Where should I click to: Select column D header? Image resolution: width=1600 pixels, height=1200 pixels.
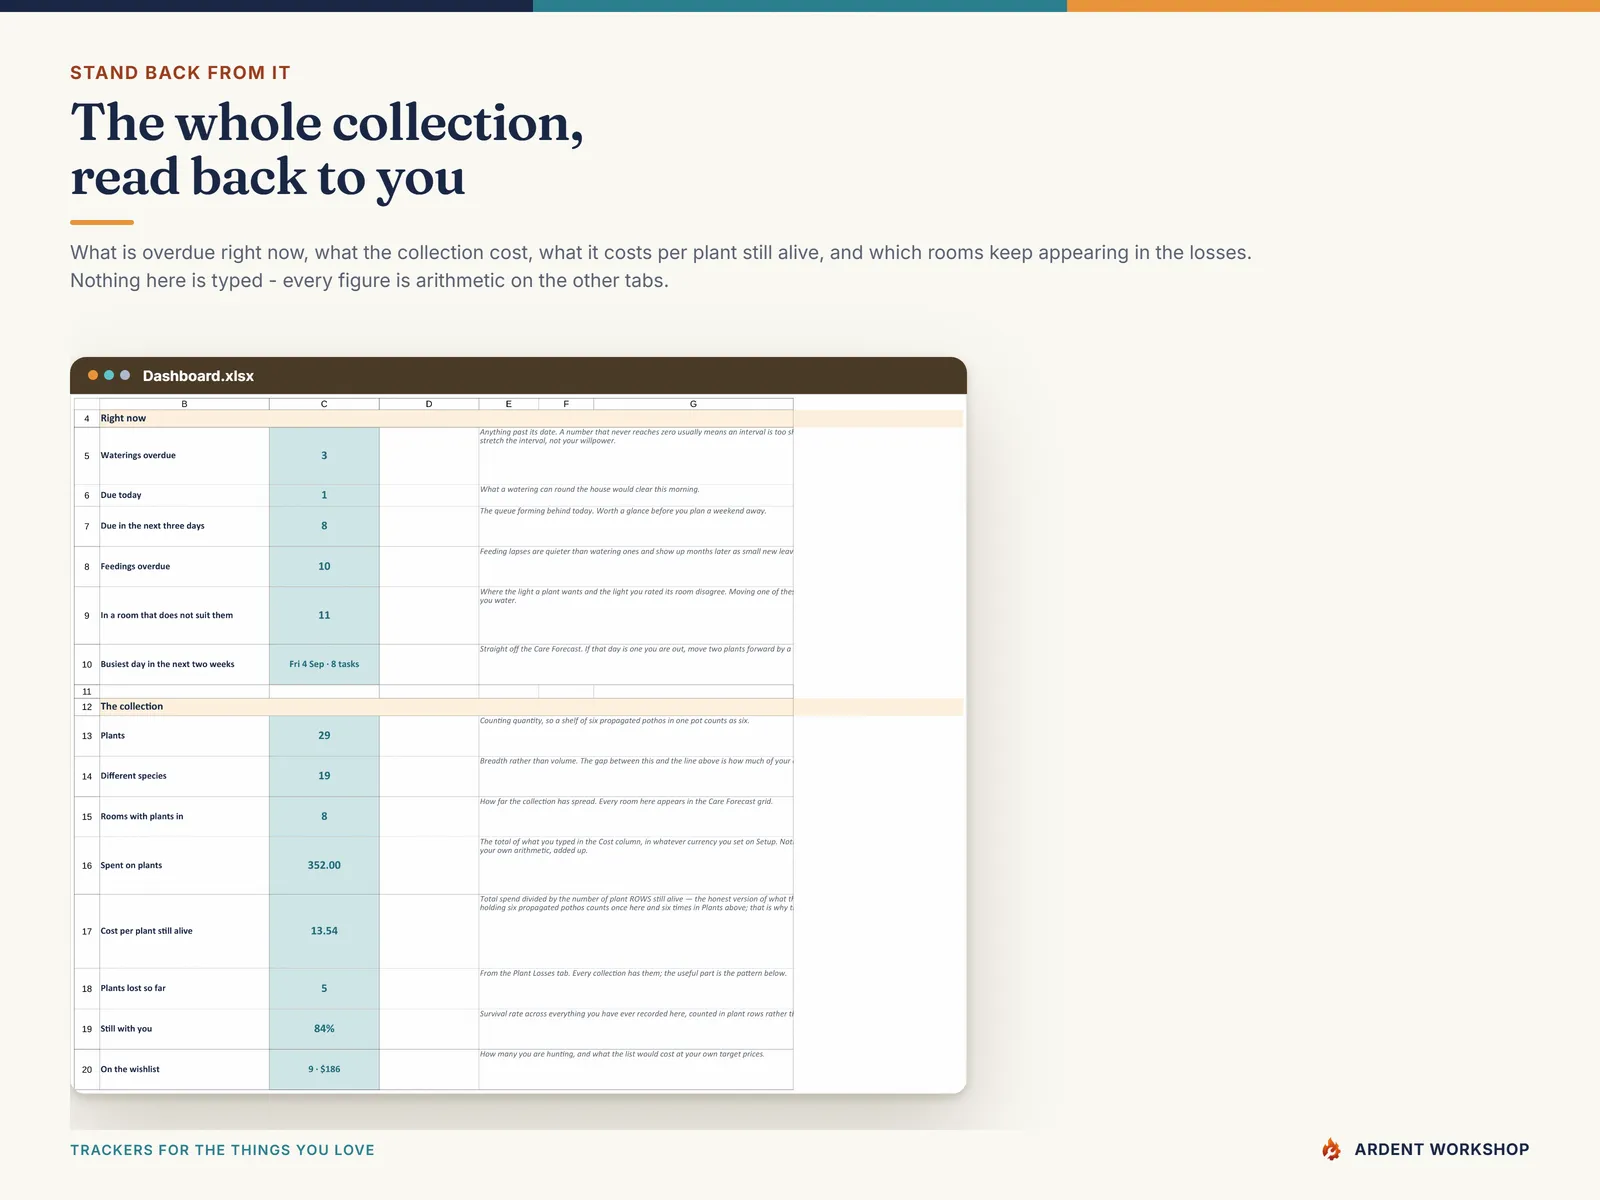point(429,404)
